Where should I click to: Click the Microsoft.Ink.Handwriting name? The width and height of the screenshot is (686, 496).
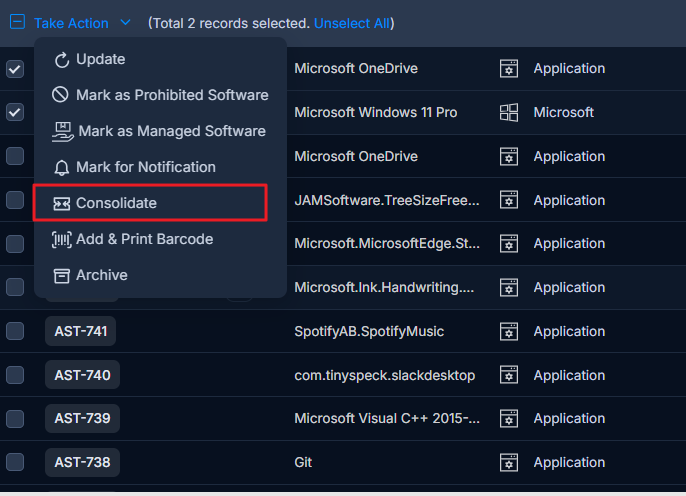[384, 287]
